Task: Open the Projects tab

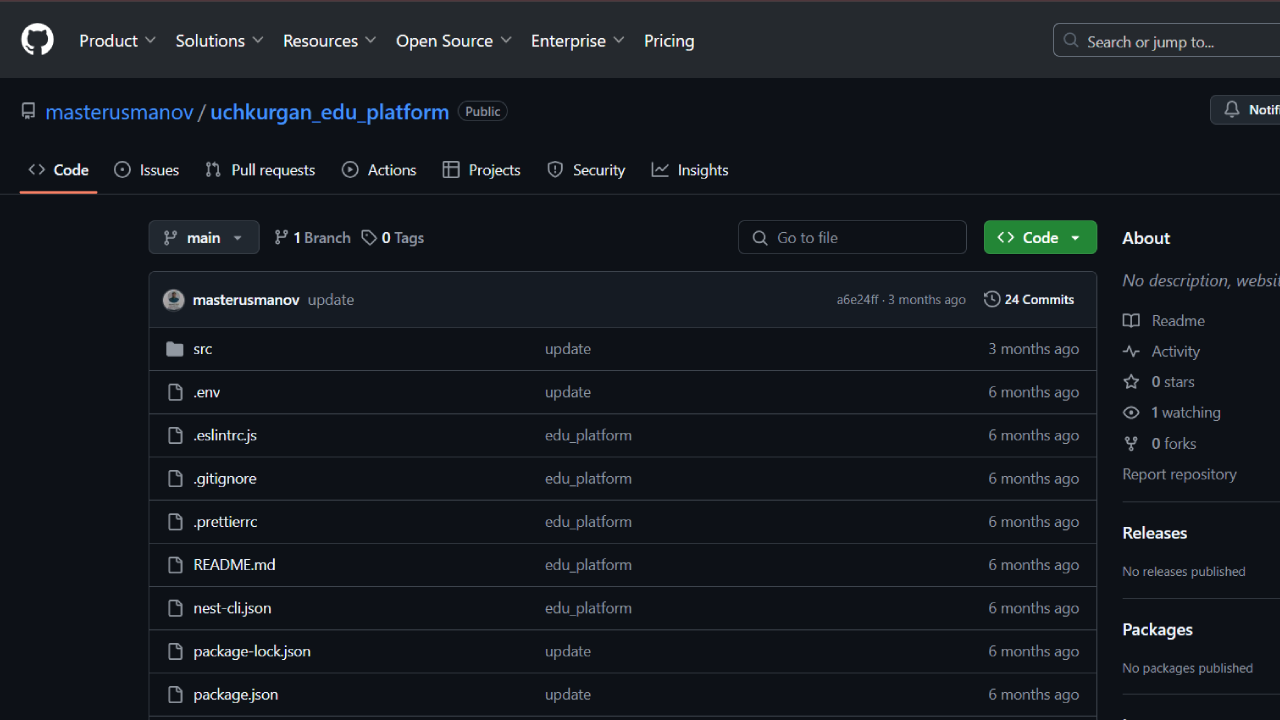Action: [x=482, y=170]
